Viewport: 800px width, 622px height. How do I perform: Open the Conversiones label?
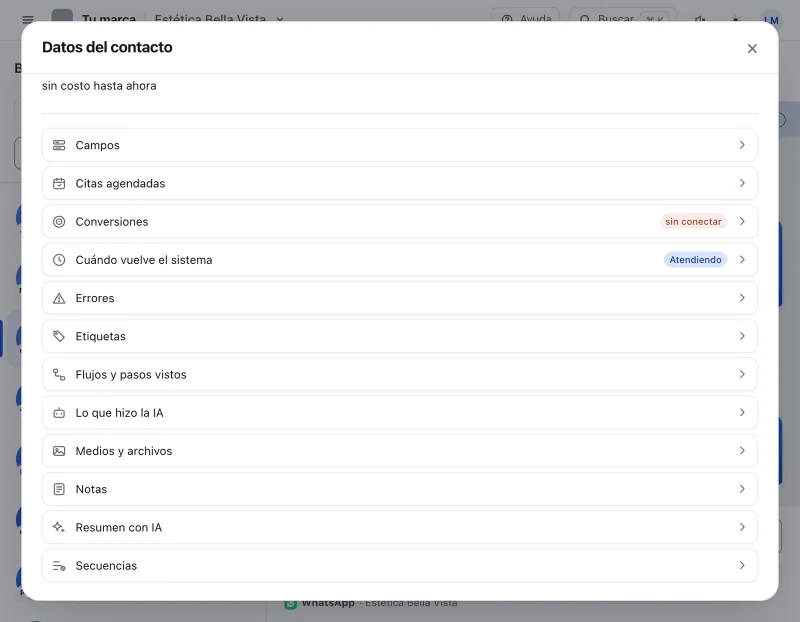112,222
